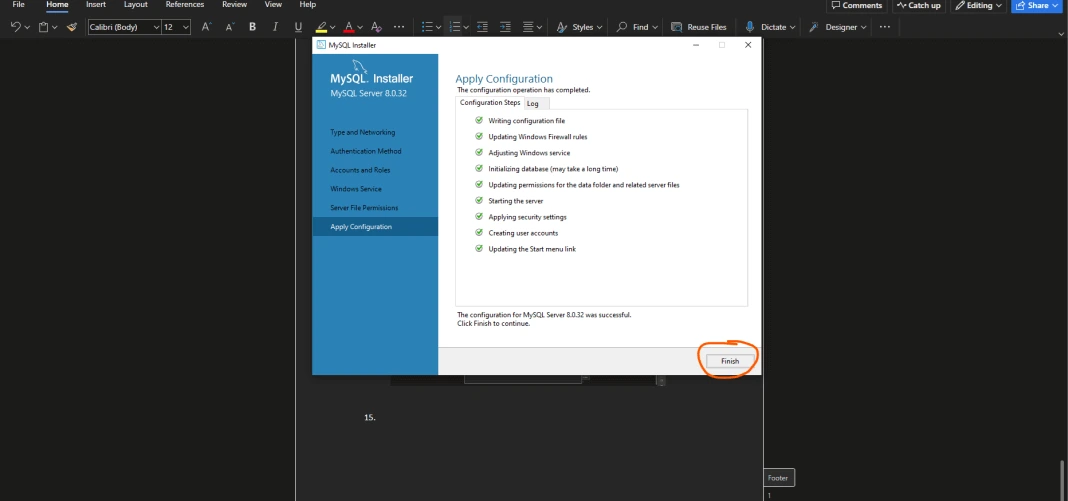Expand the numbering library arrow
The image size is (1068, 501).
tap(467, 27)
